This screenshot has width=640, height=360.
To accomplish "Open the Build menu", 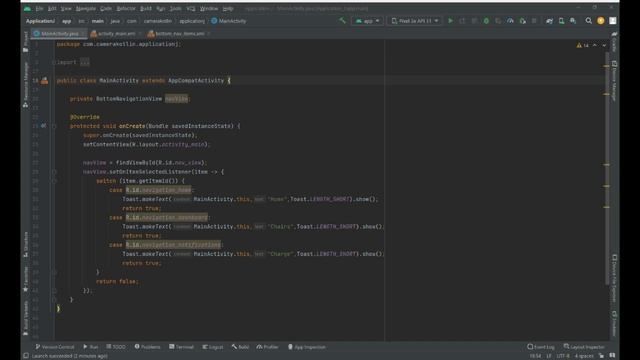I will [x=146, y=8].
